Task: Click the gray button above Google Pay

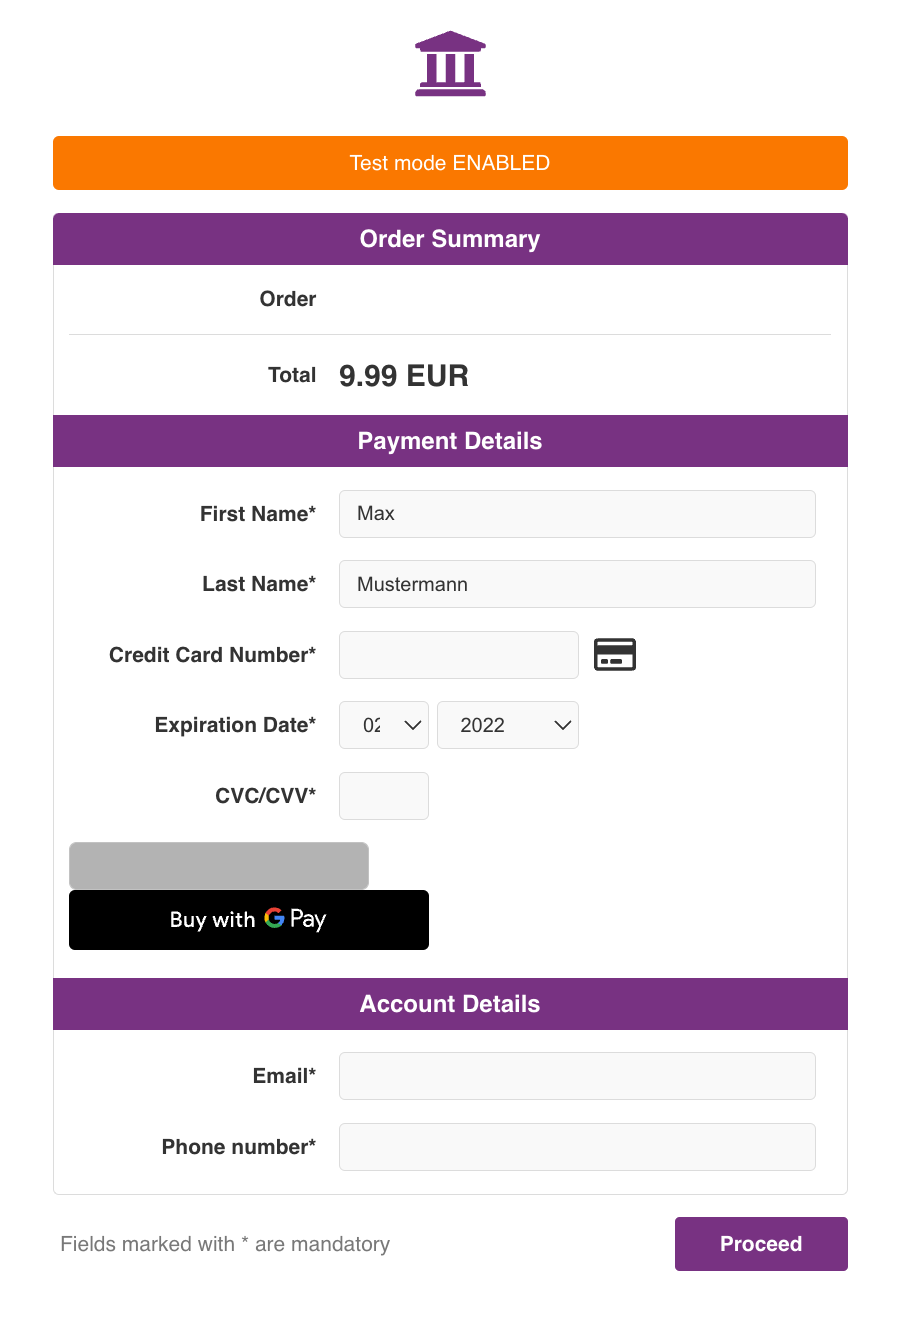Action: coord(219,865)
